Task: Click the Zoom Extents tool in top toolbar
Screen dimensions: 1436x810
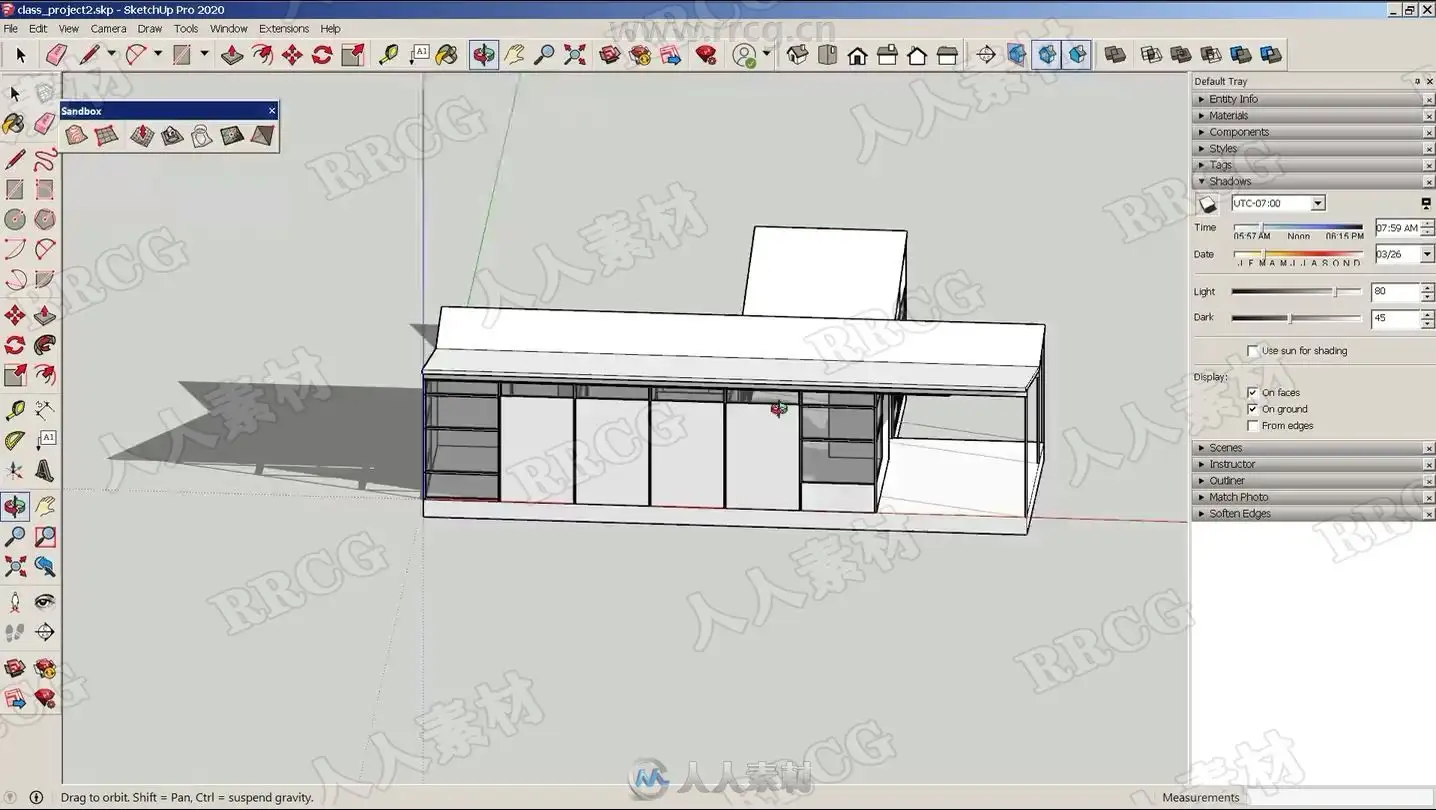Action: pyautogui.click(x=574, y=55)
